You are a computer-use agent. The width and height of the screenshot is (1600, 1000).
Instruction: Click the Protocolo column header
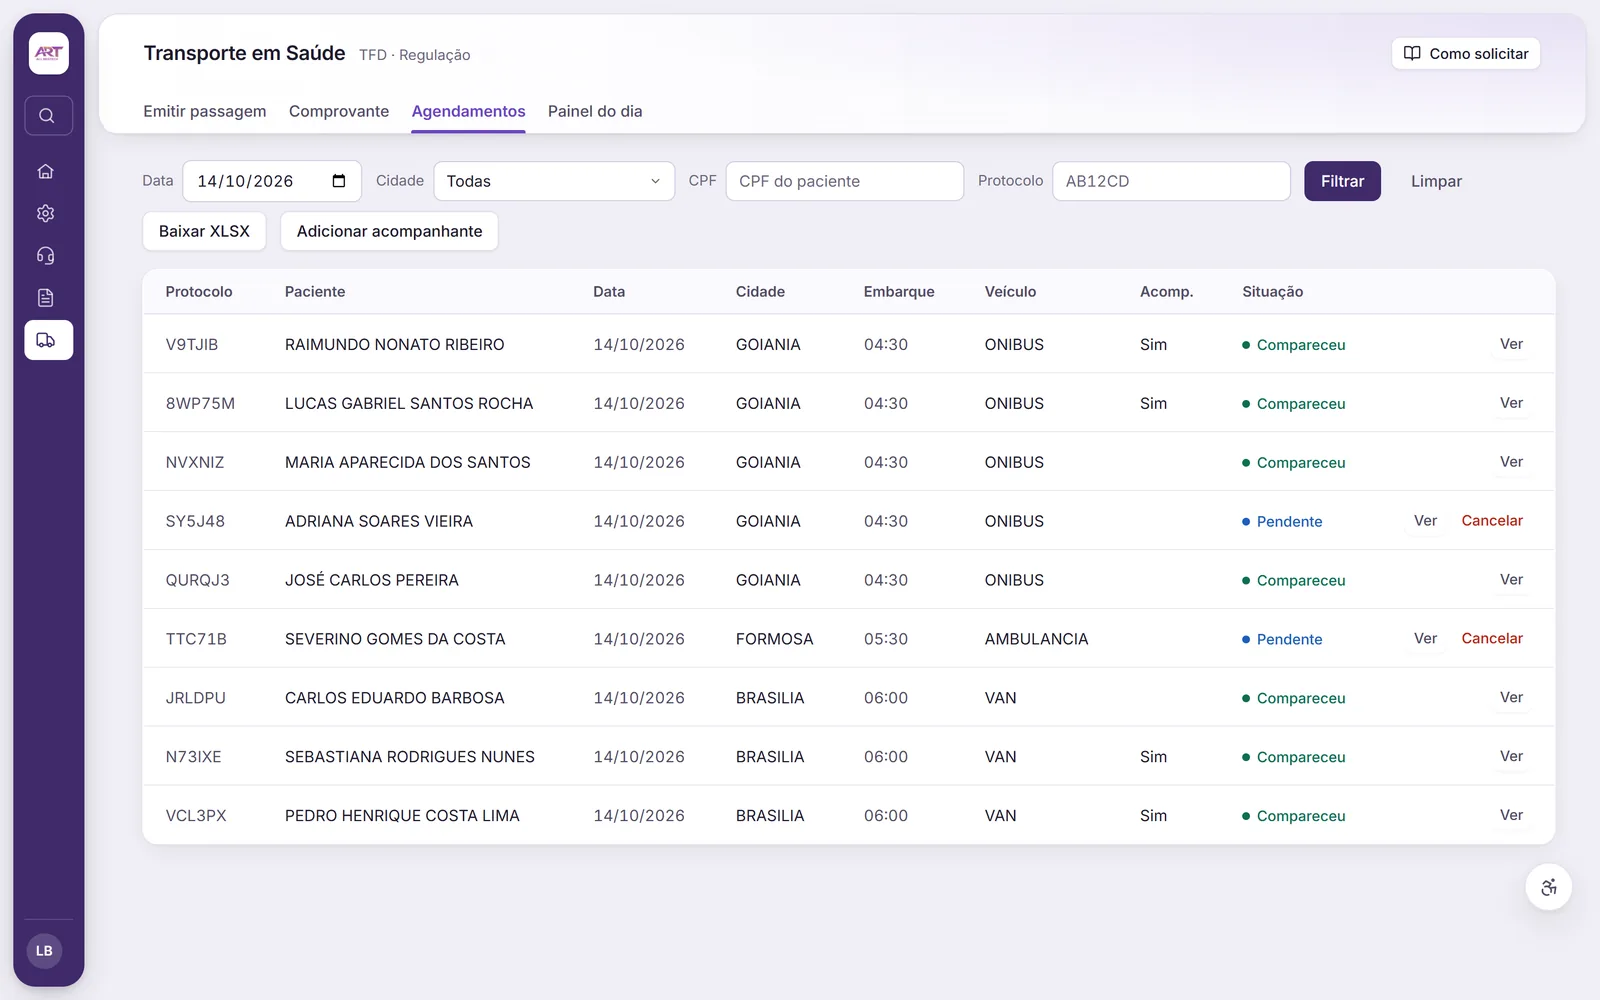click(199, 292)
